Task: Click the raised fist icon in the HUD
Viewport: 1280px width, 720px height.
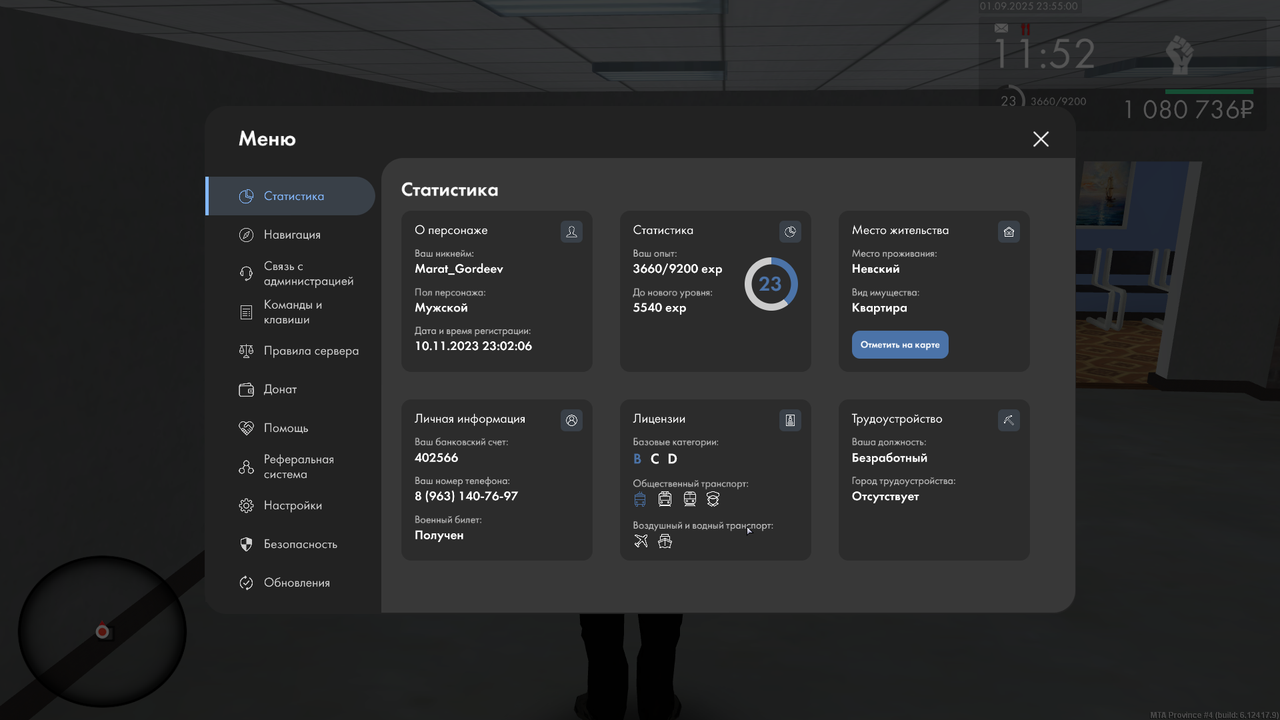Action: [x=1181, y=54]
